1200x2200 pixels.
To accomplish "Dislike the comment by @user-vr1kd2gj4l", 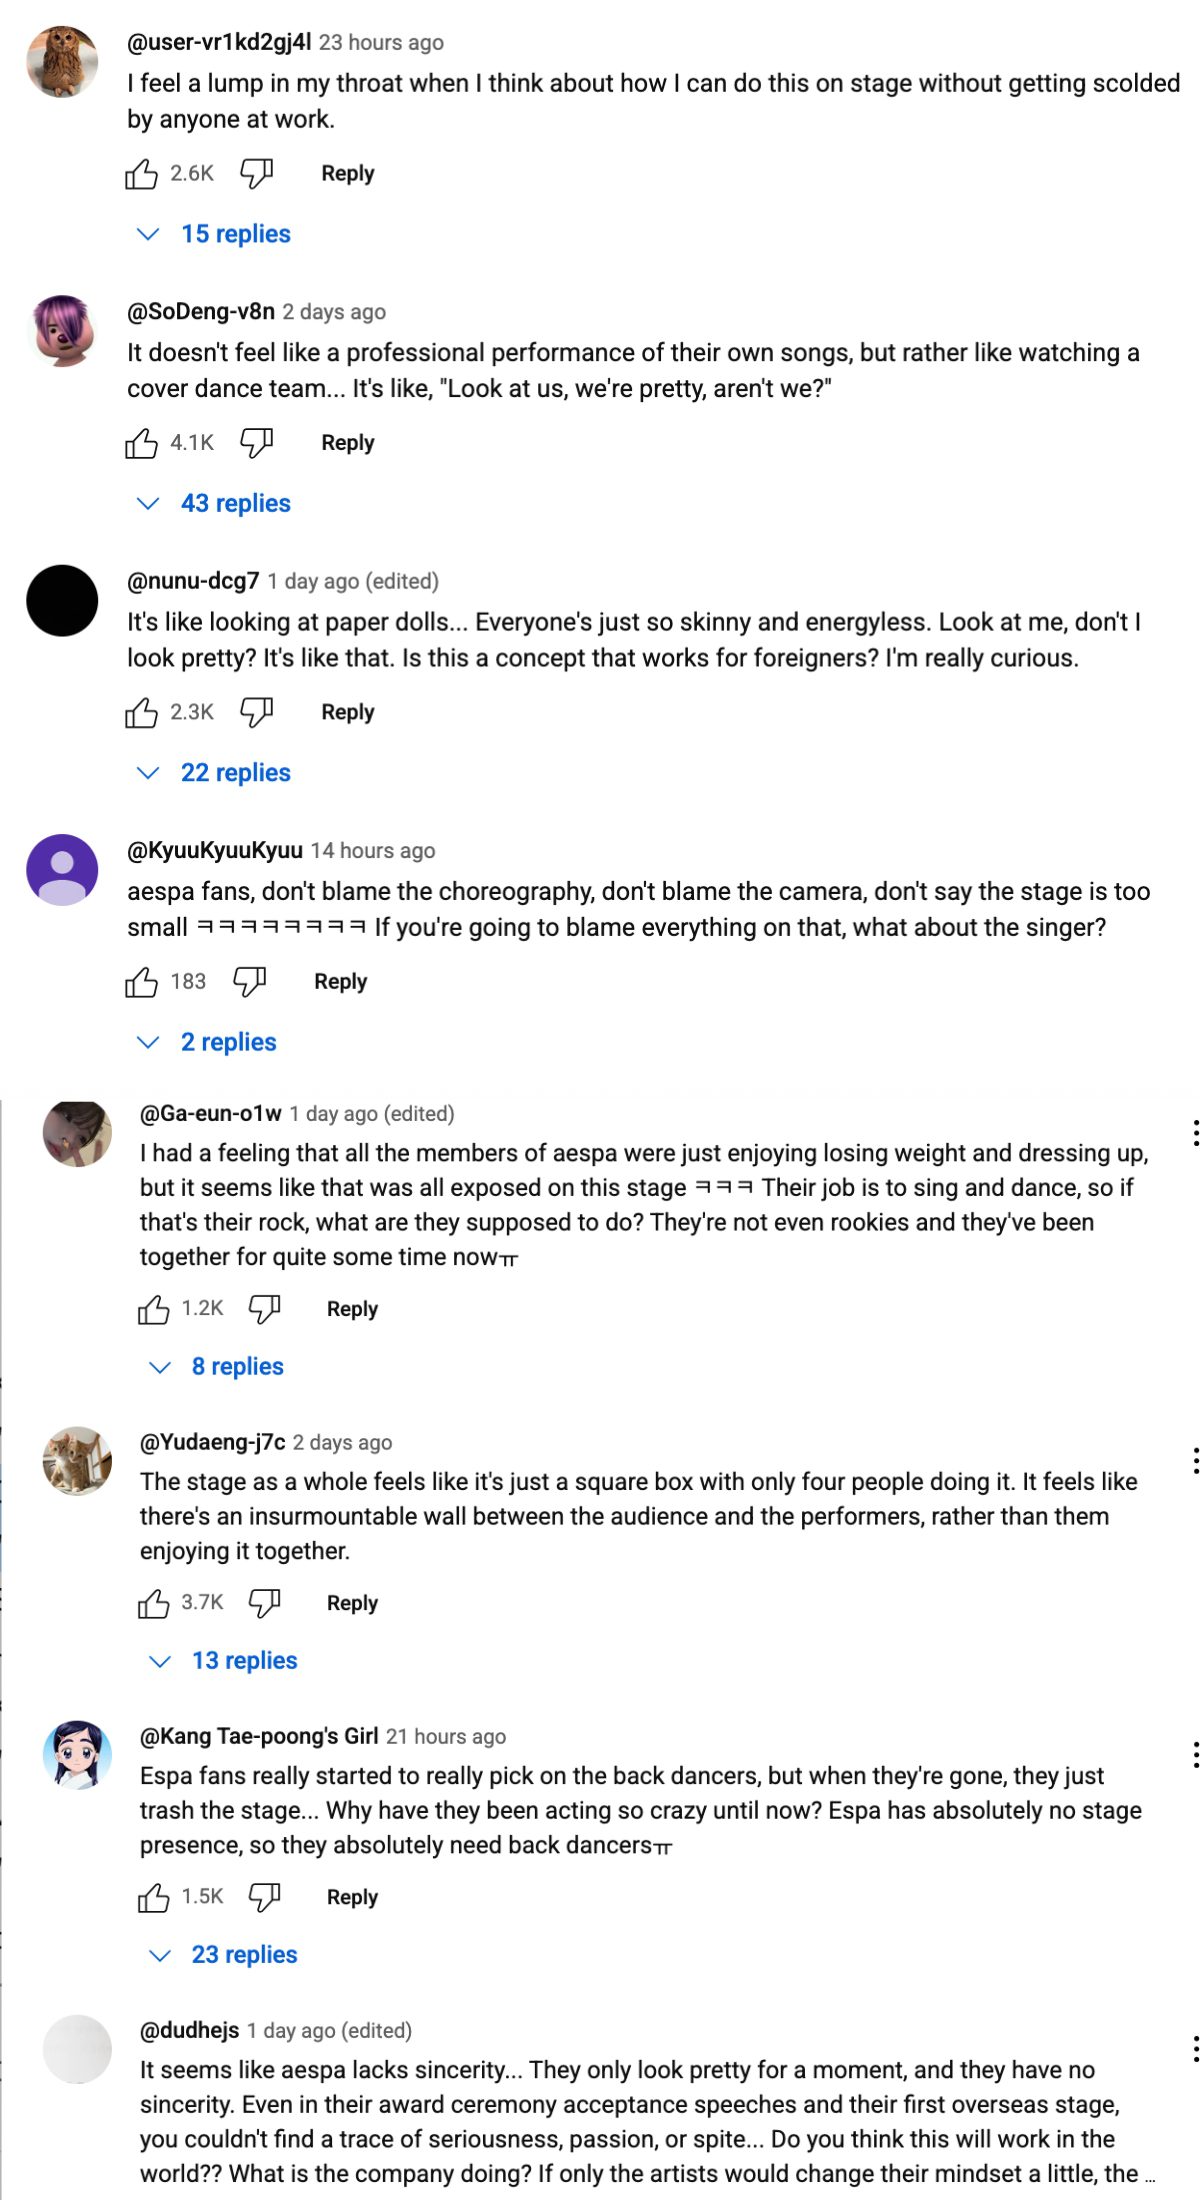I will (257, 174).
